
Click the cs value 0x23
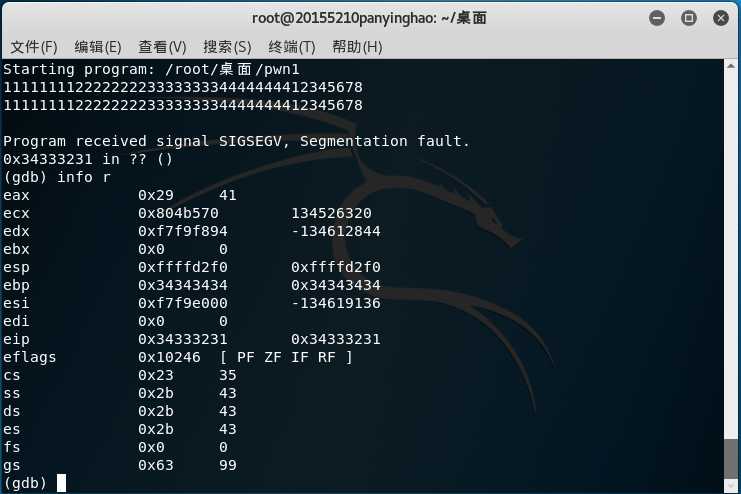155,375
